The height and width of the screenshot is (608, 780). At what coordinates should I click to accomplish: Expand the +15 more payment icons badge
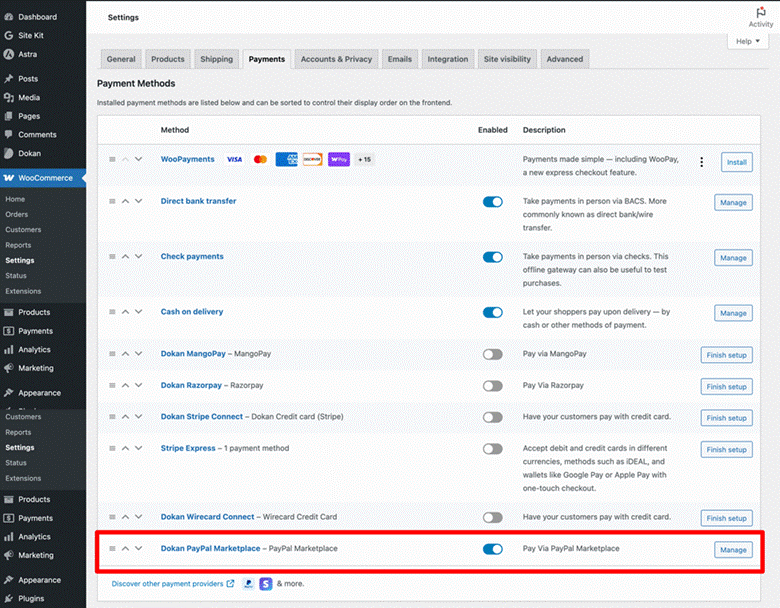(364, 160)
